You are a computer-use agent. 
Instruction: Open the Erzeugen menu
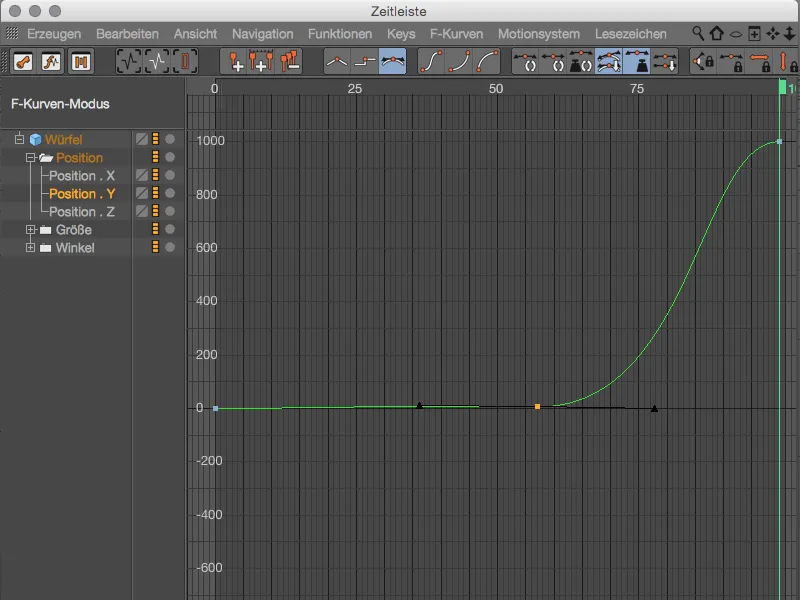[54, 34]
